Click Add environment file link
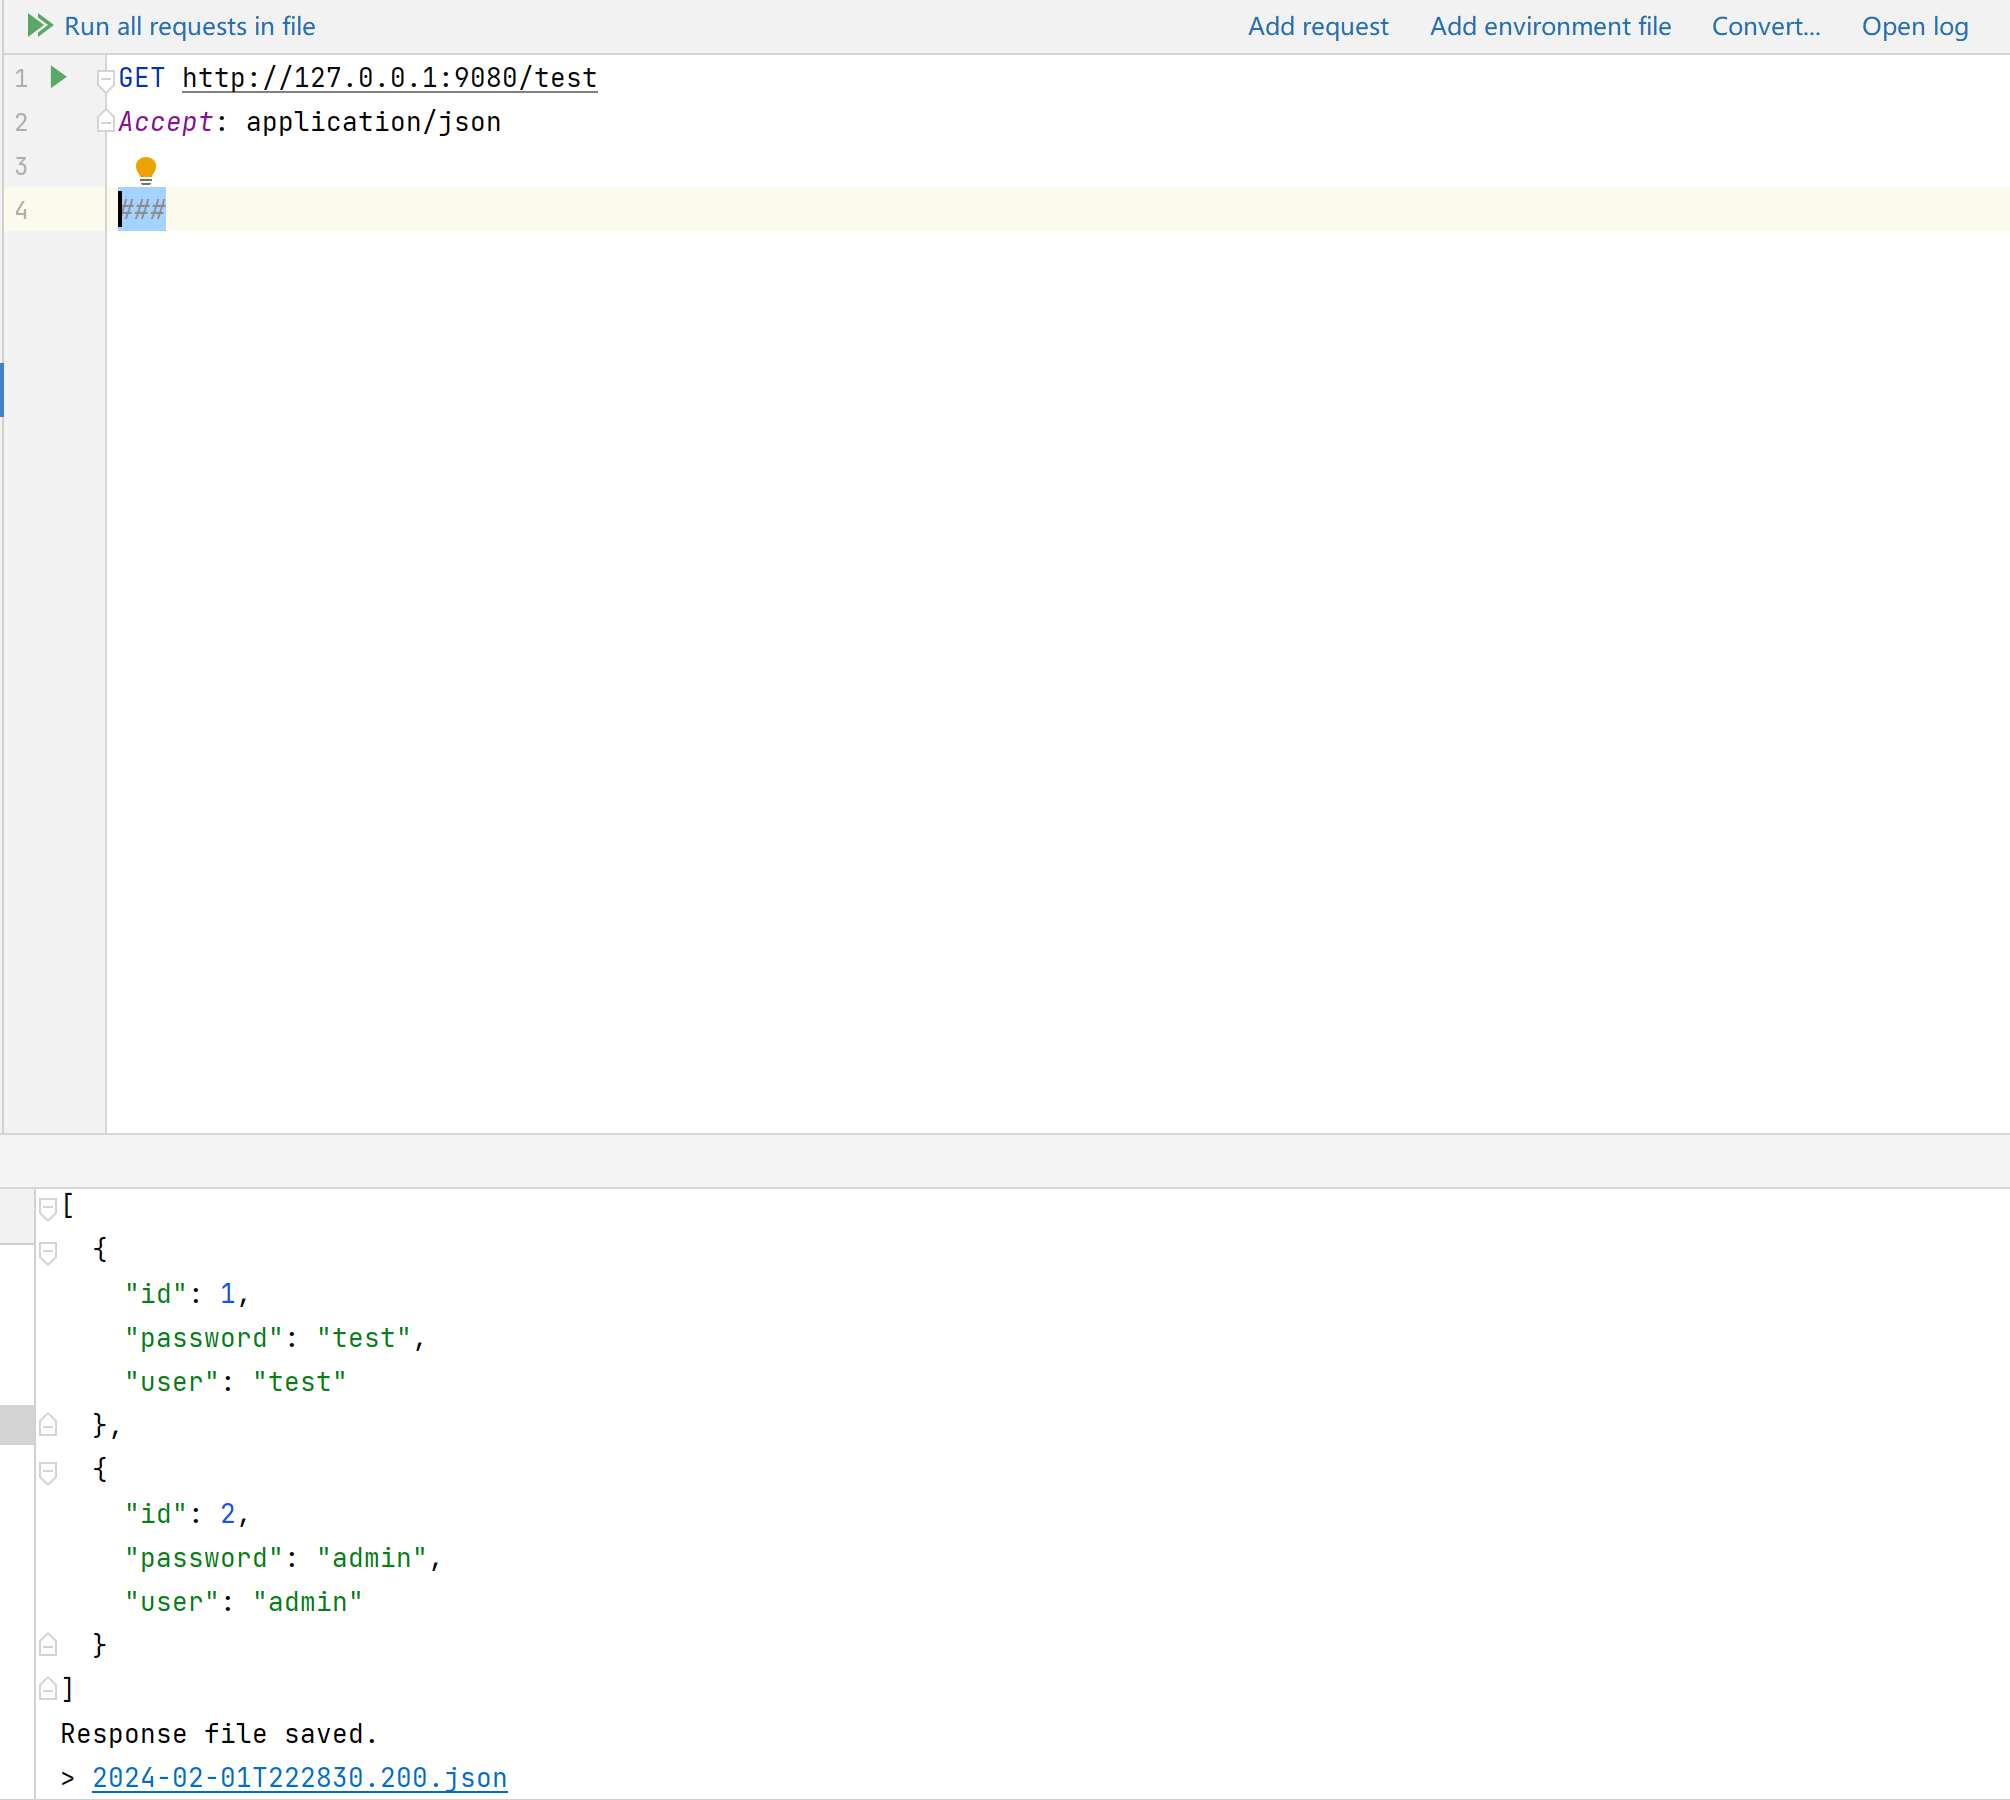The width and height of the screenshot is (2010, 1800). click(x=1550, y=26)
